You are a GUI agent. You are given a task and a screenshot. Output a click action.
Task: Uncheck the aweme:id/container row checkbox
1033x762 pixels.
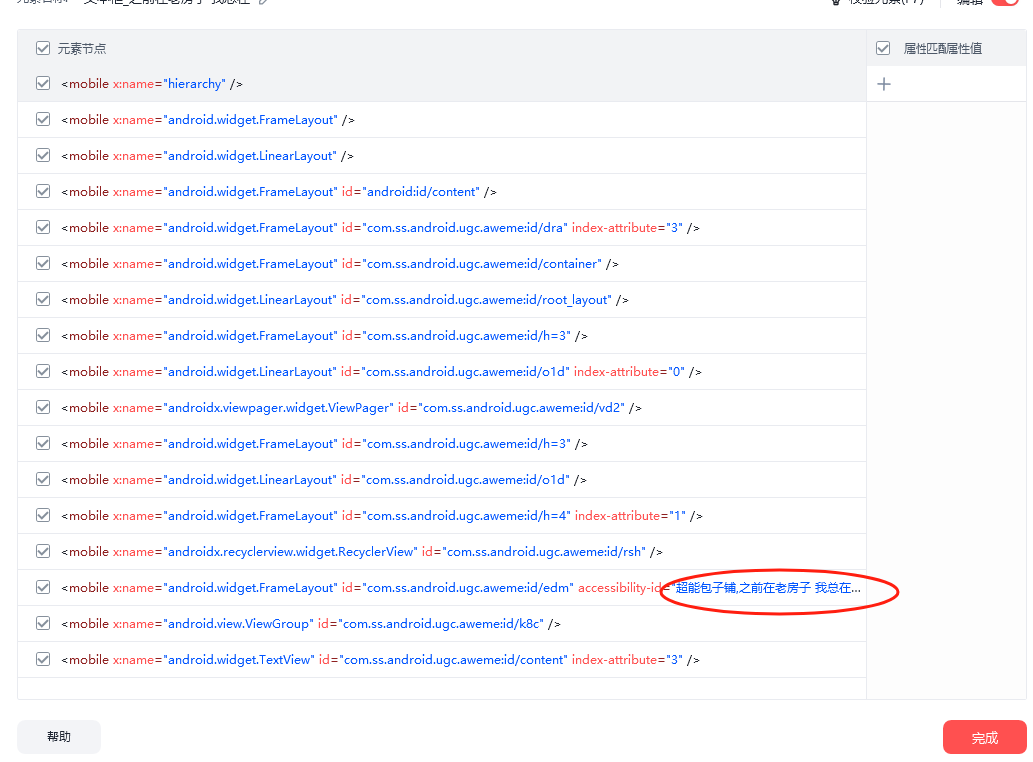coord(43,263)
